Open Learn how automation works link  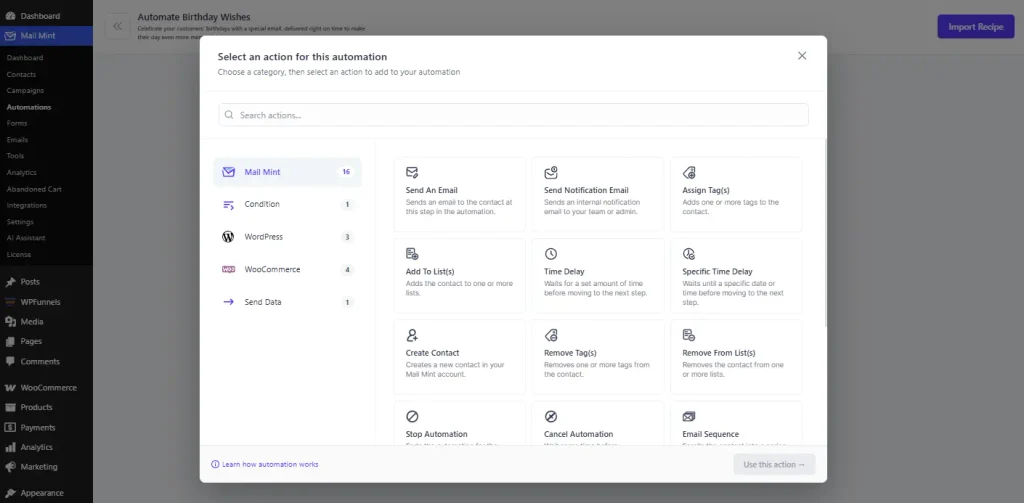[270, 464]
